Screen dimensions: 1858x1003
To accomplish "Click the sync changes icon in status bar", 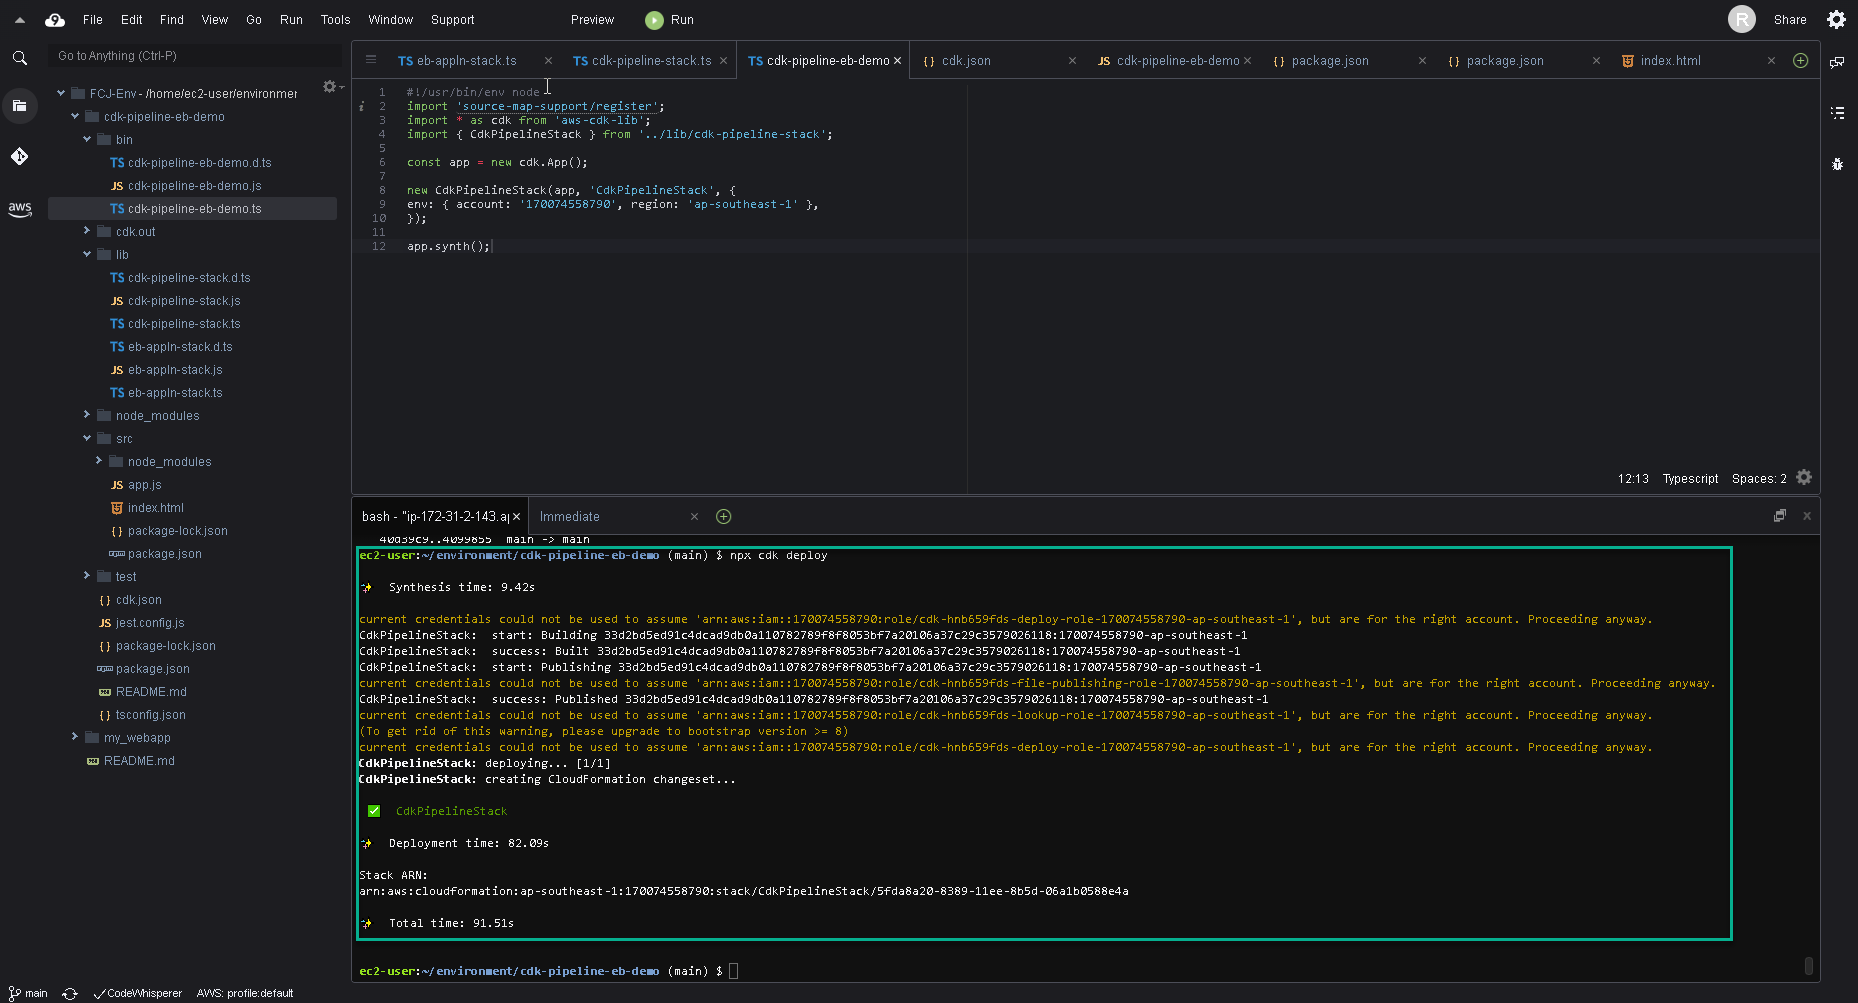I will point(70,993).
